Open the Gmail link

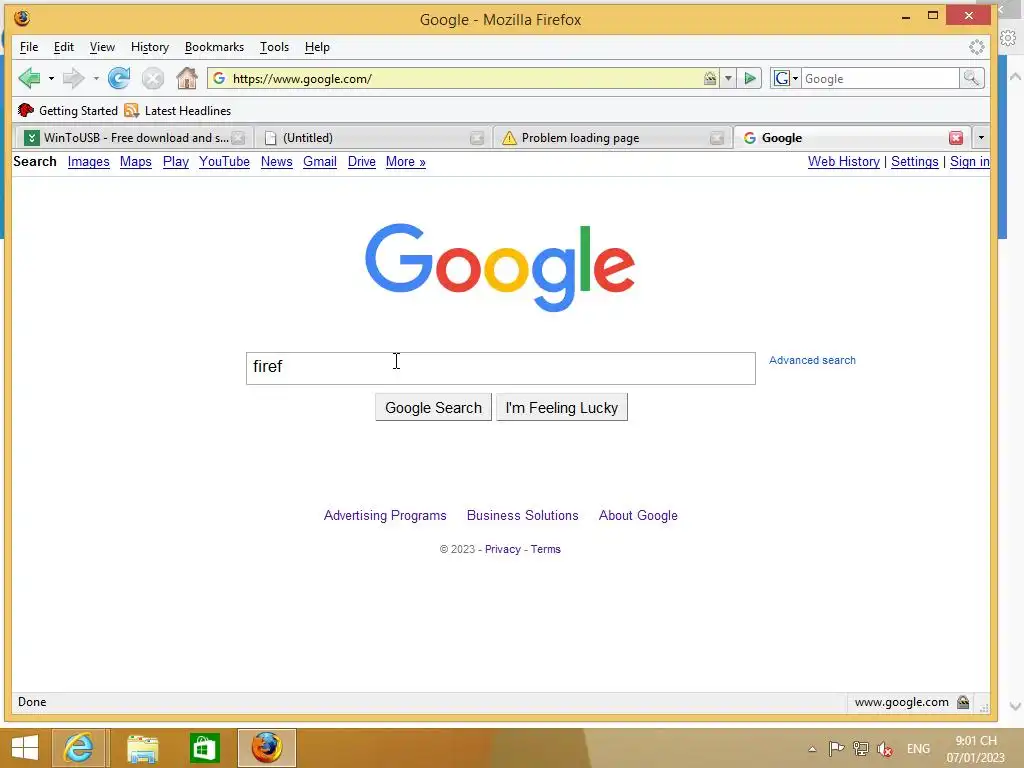(x=319, y=161)
